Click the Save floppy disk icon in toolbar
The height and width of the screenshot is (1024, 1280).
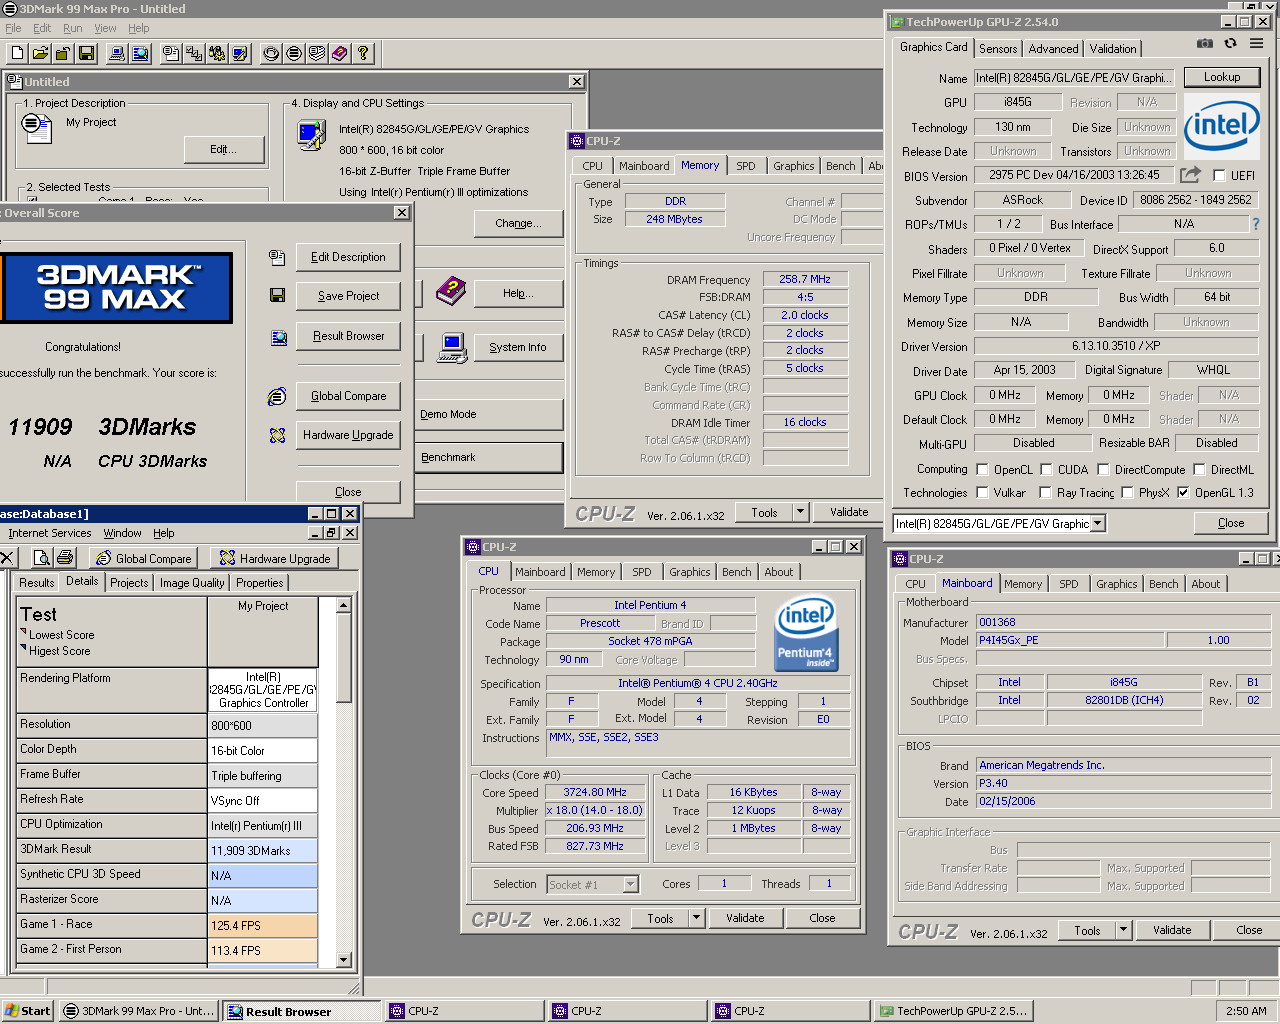click(x=86, y=53)
